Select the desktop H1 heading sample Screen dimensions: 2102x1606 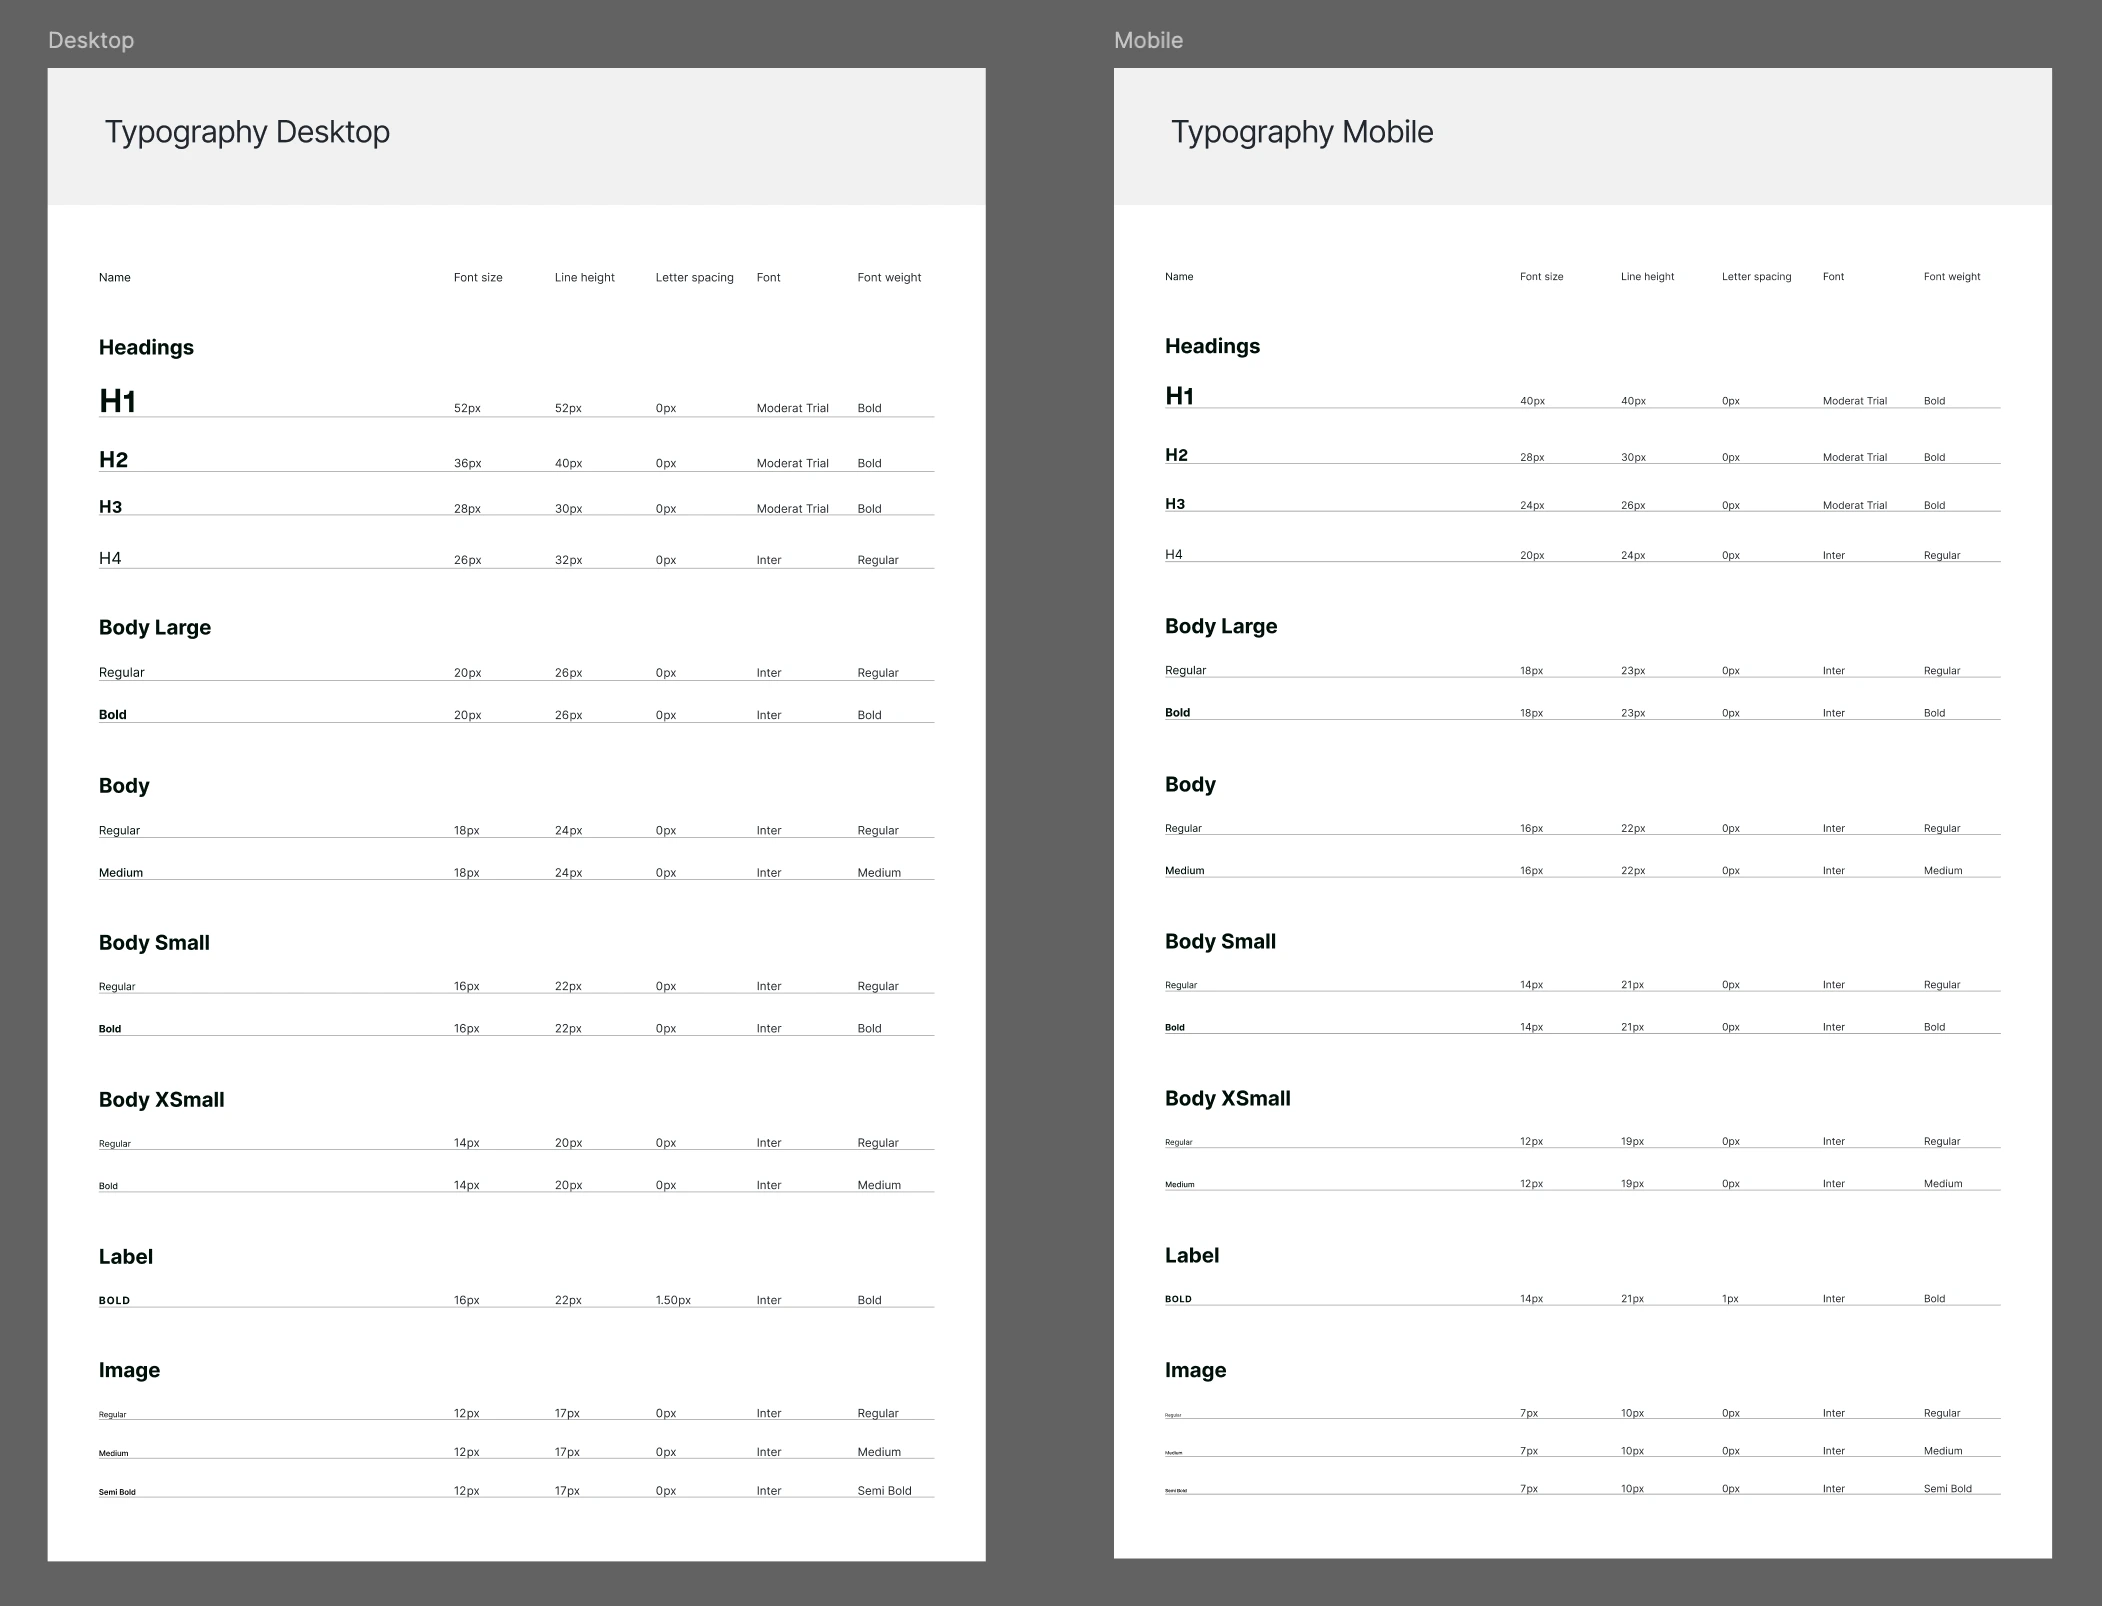coord(117,401)
